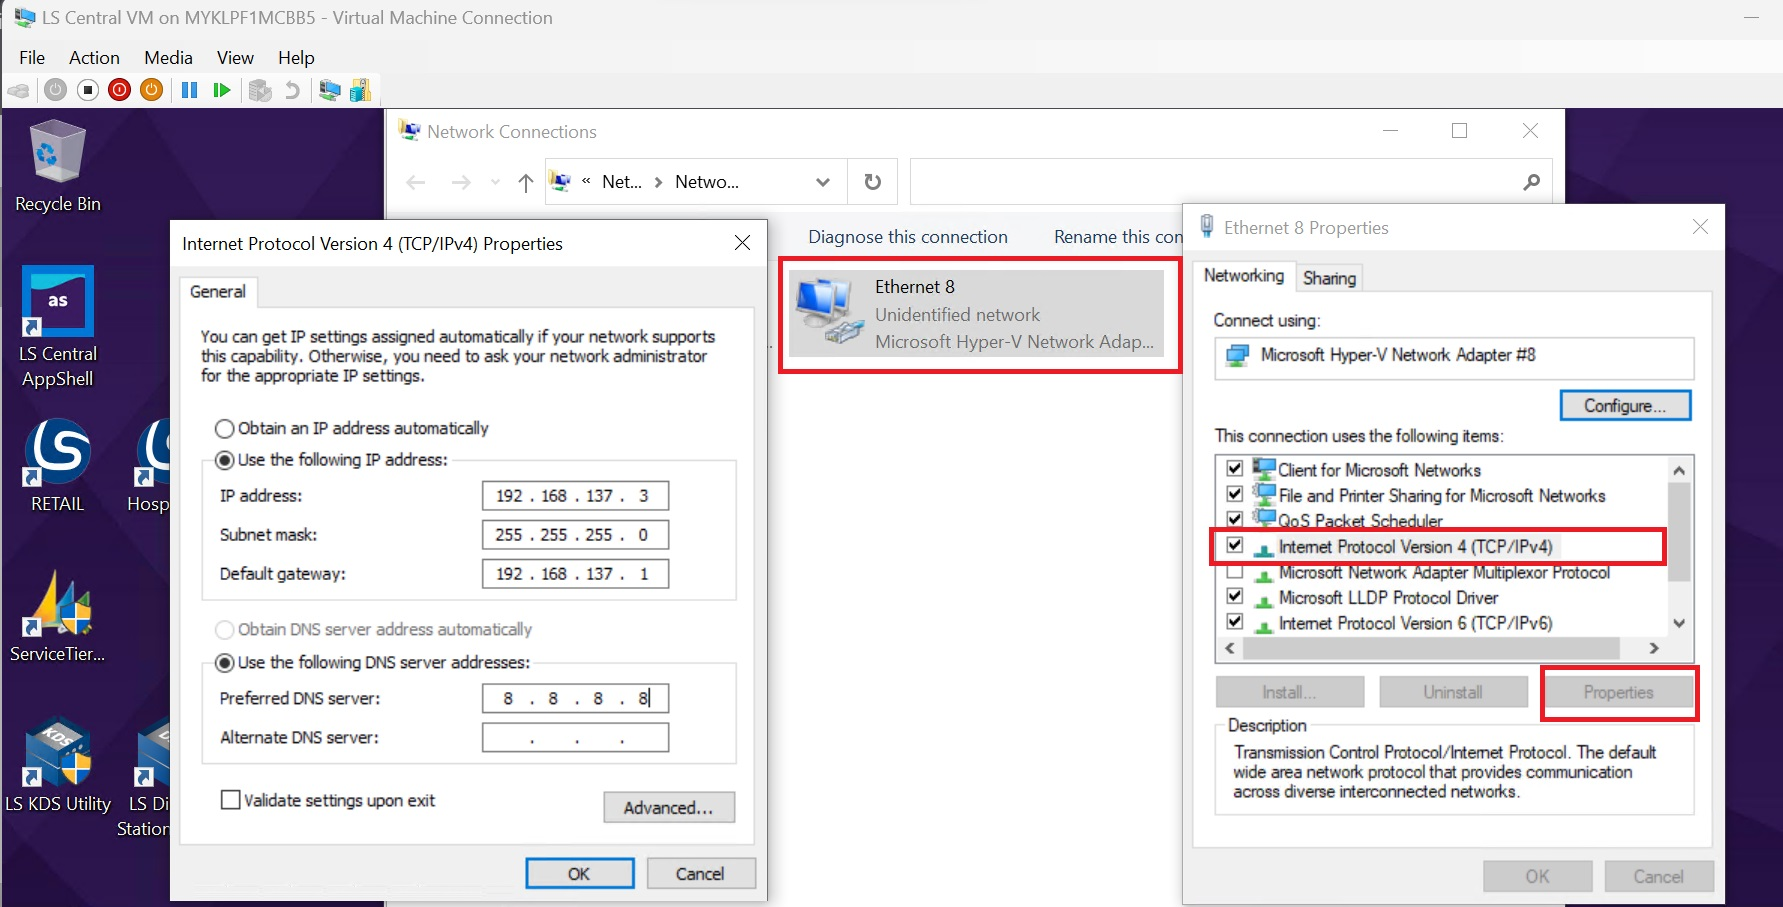Check Microsoft Network Adapter Multiplexor Protocol

click(1235, 571)
